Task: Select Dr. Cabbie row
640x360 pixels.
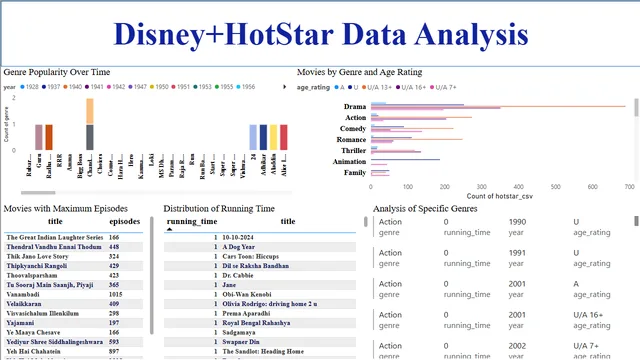Action: [260, 276]
